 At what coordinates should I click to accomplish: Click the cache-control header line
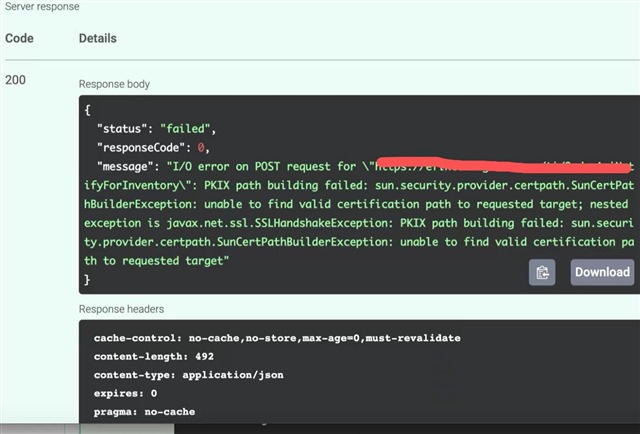[x=277, y=338]
